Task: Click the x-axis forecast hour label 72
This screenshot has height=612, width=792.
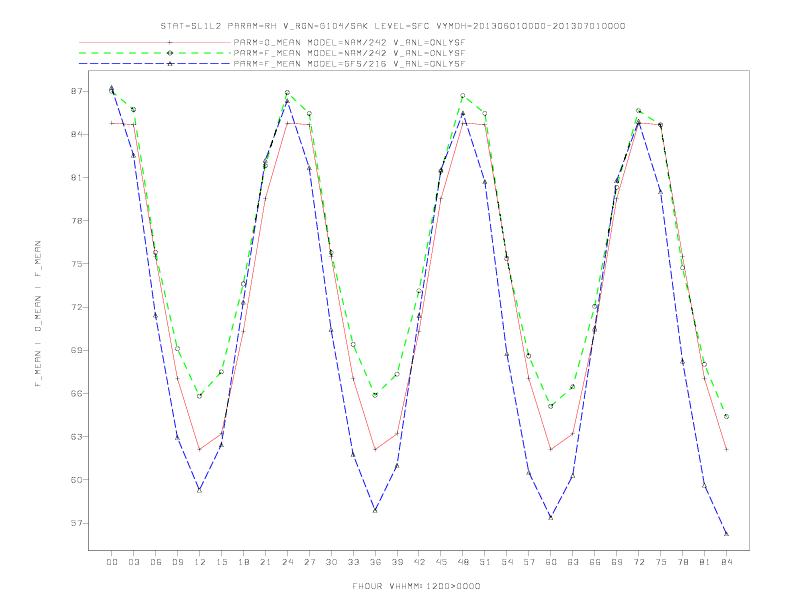Action: point(638,562)
